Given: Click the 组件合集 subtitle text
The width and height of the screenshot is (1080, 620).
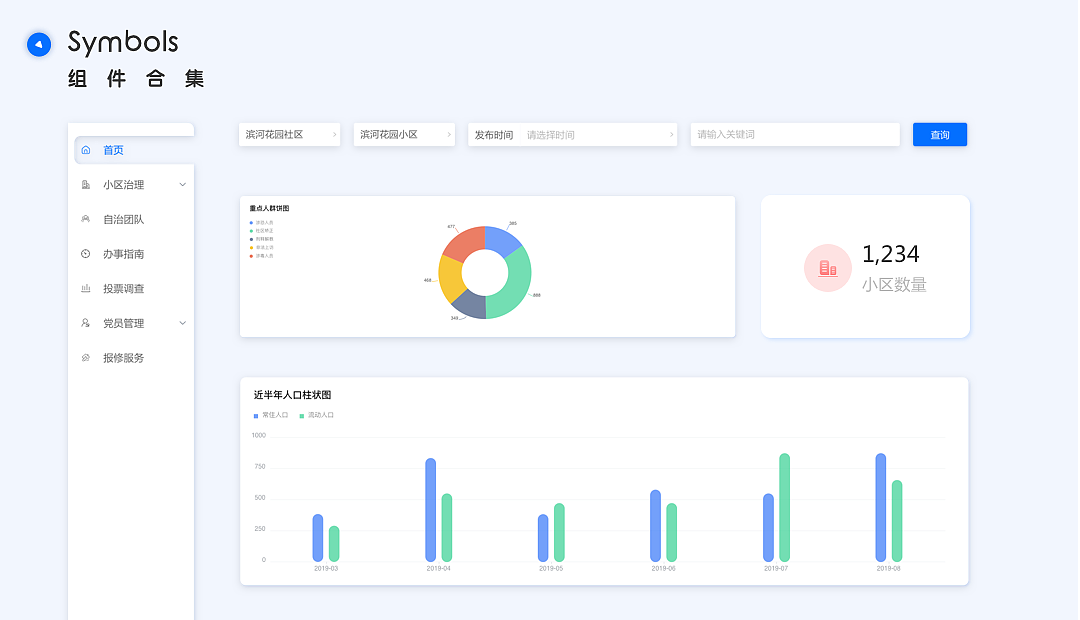Looking at the screenshot, I should pos(136,79).
